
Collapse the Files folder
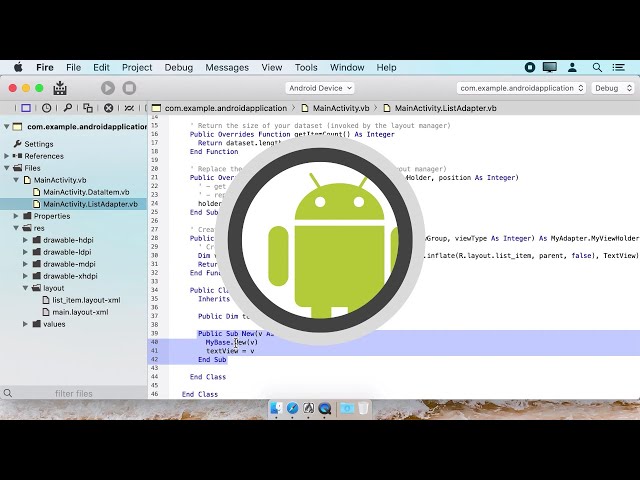[x=7, y=168]
